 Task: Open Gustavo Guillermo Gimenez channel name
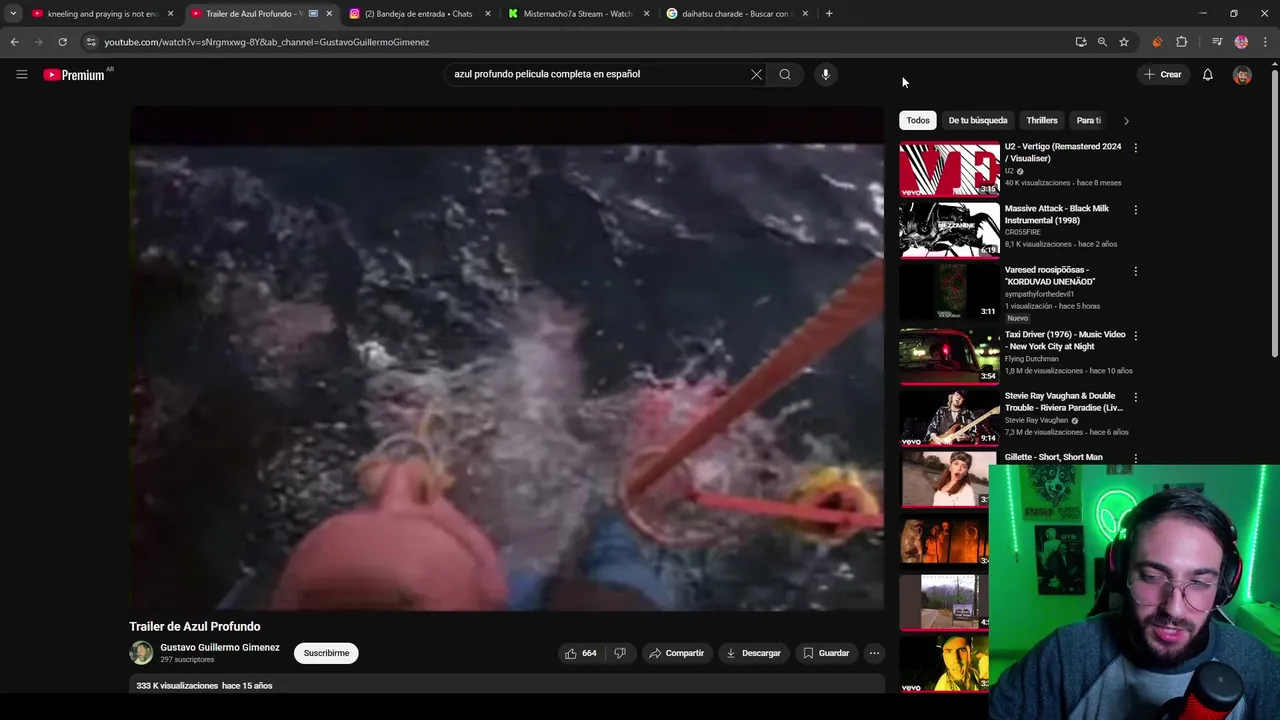coord(220,648)
